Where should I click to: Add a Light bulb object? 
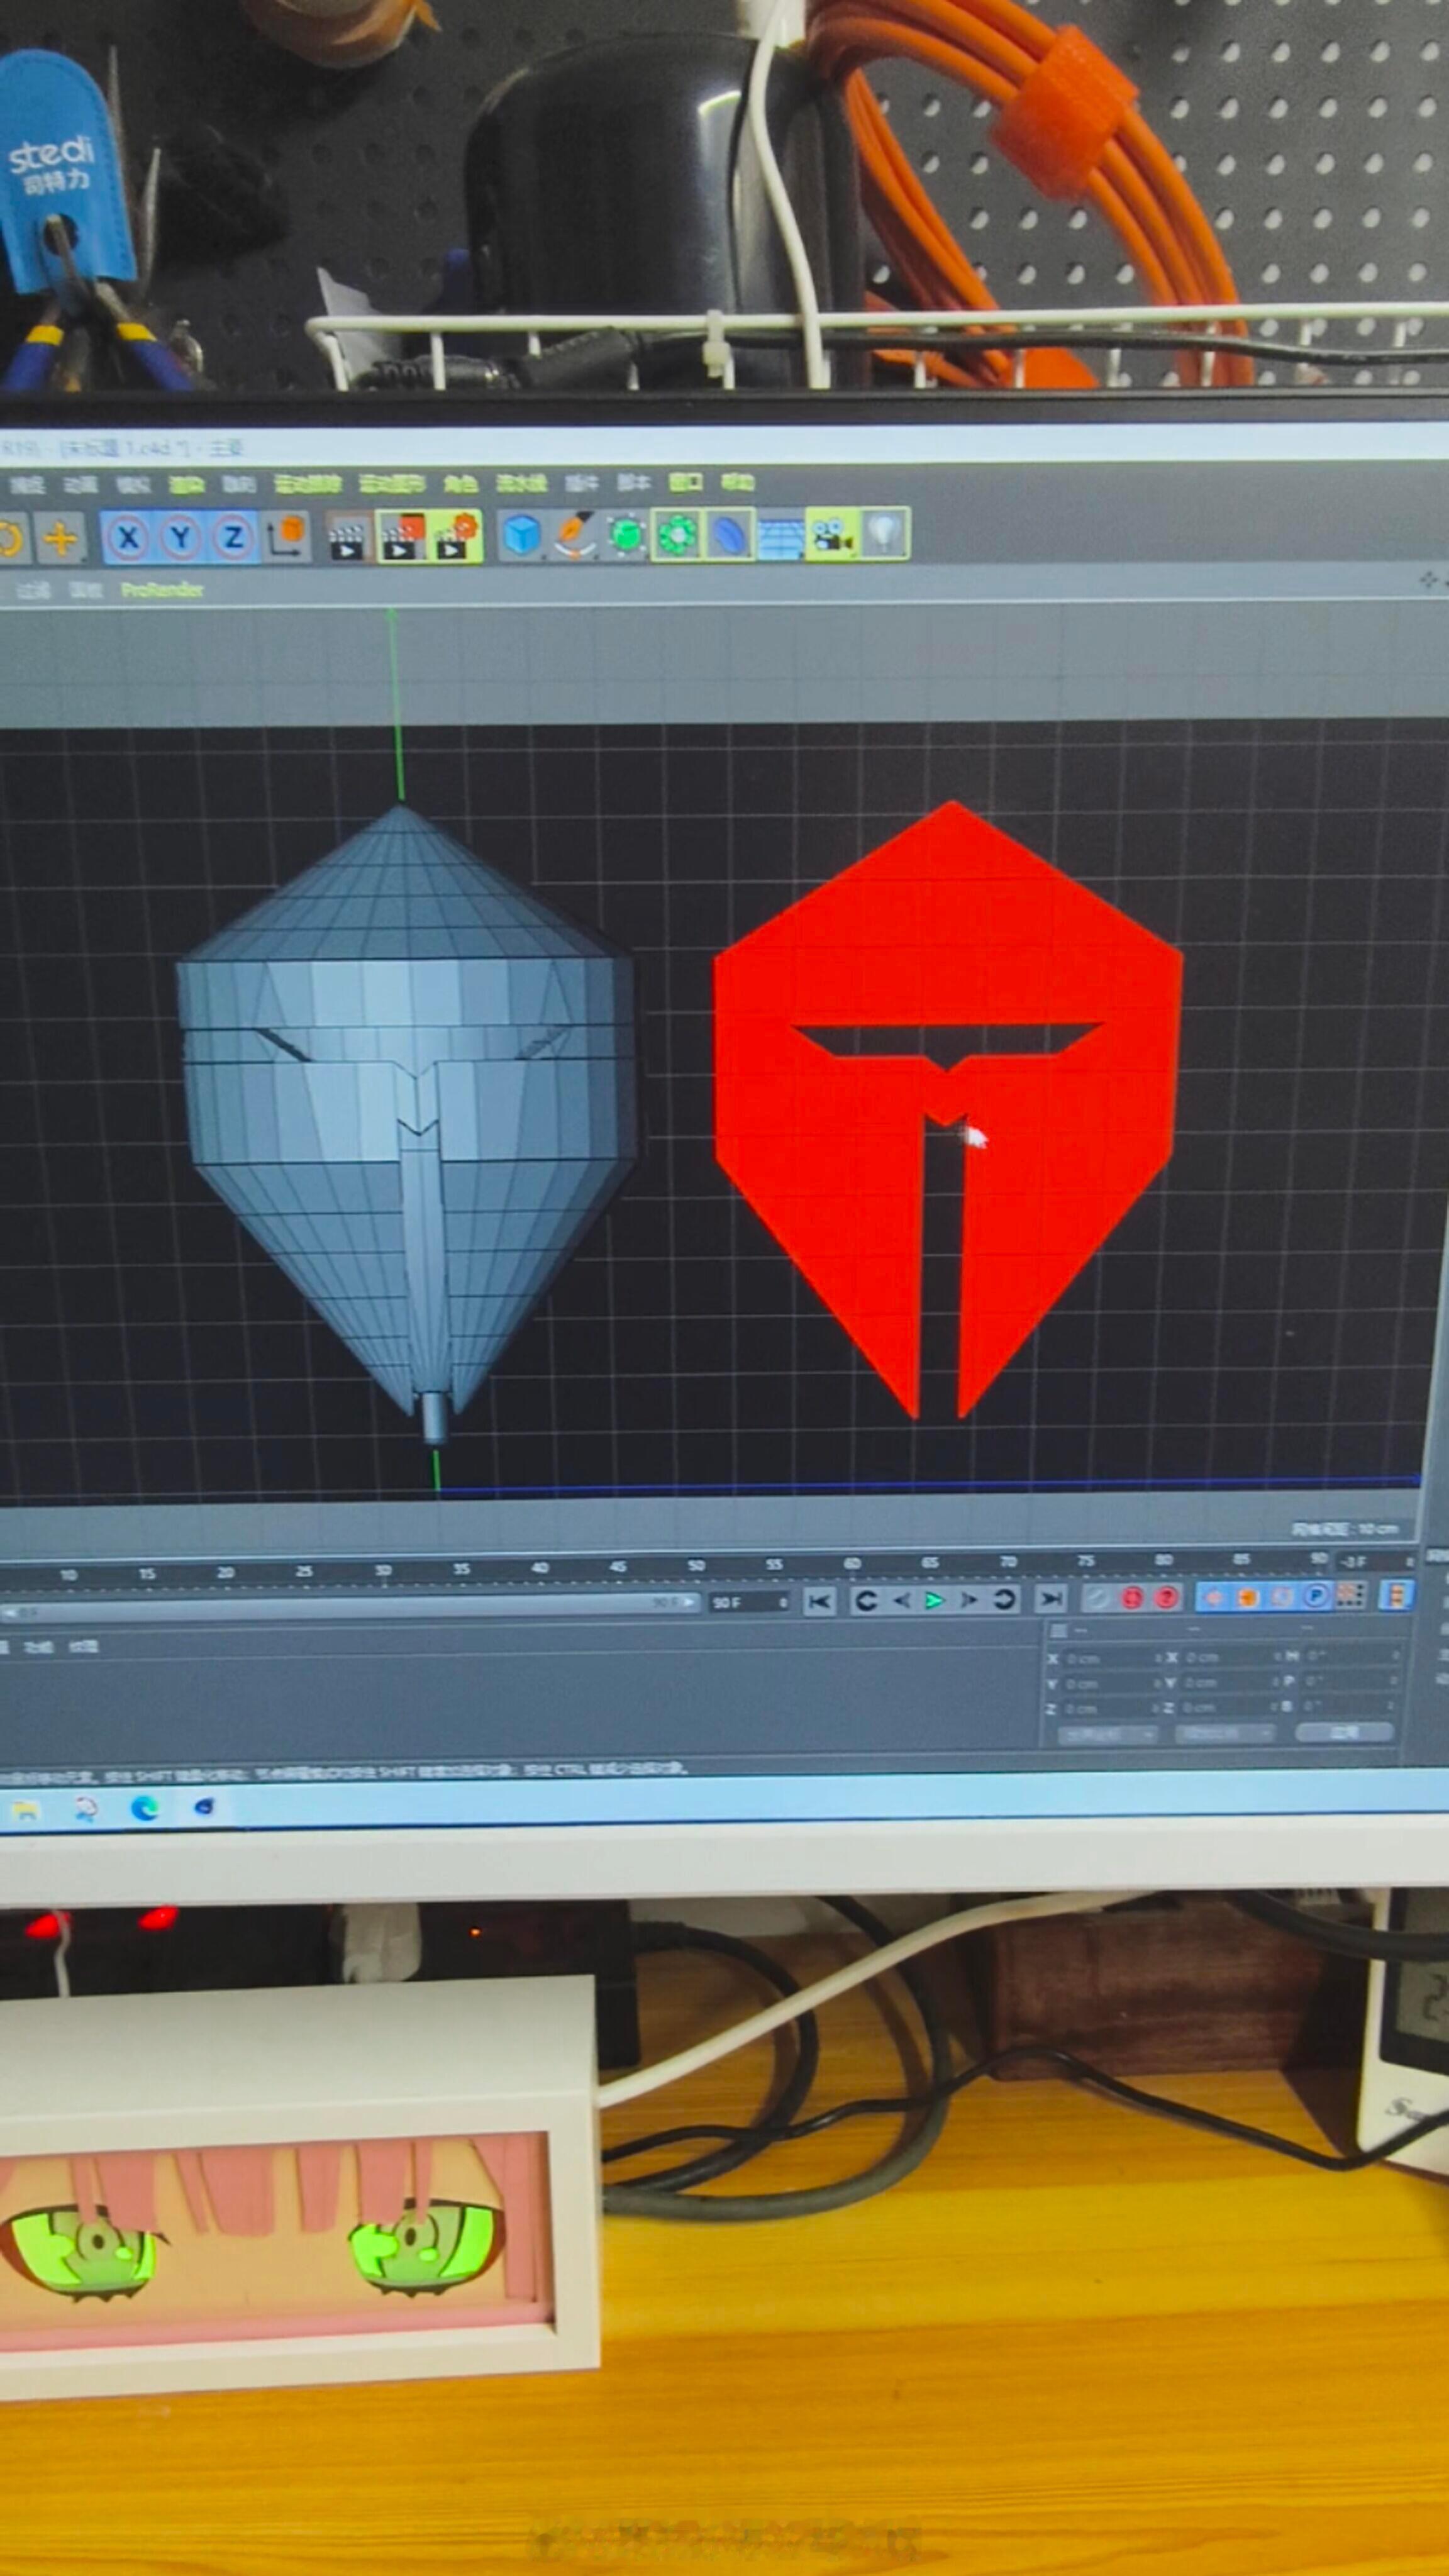pyautogui.click(x=884, y=533)
